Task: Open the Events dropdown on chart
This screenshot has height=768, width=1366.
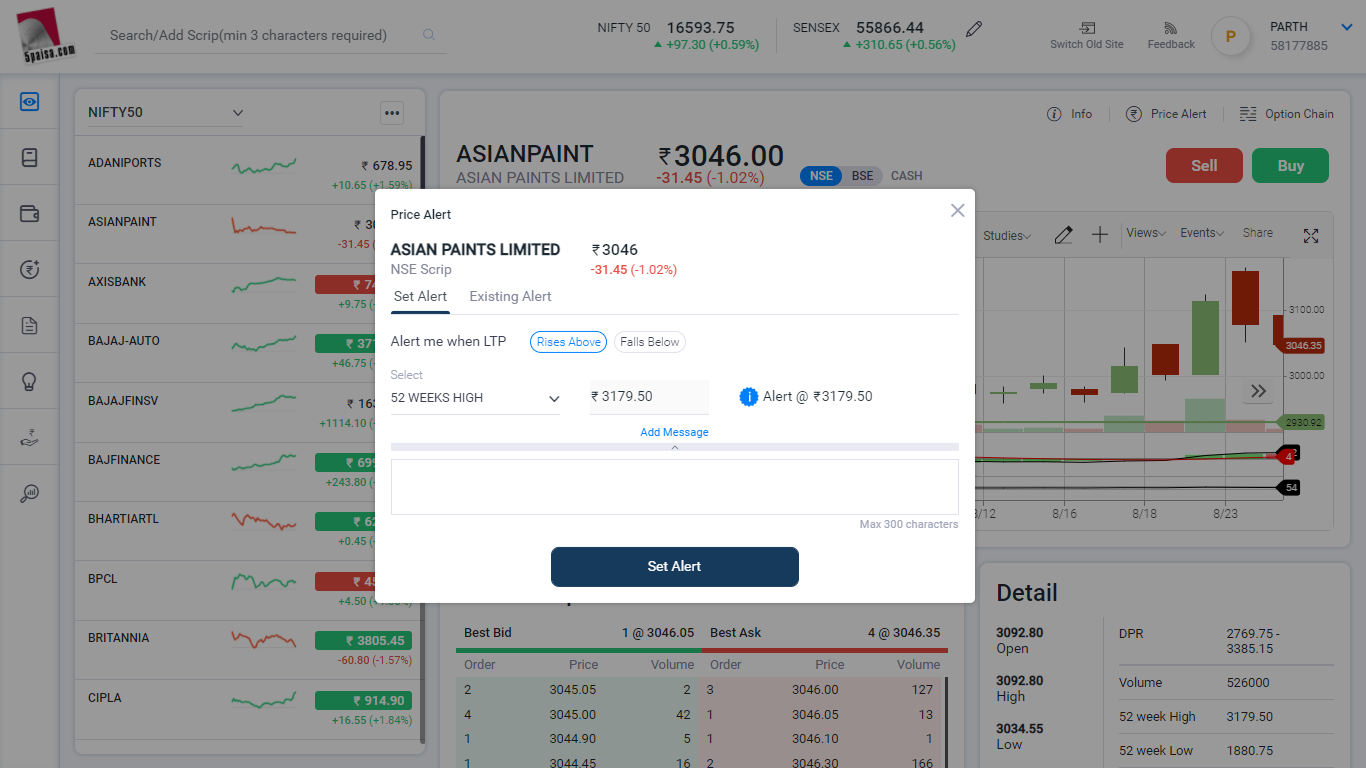Action: pyautogui.click(x=1202, y=233)
